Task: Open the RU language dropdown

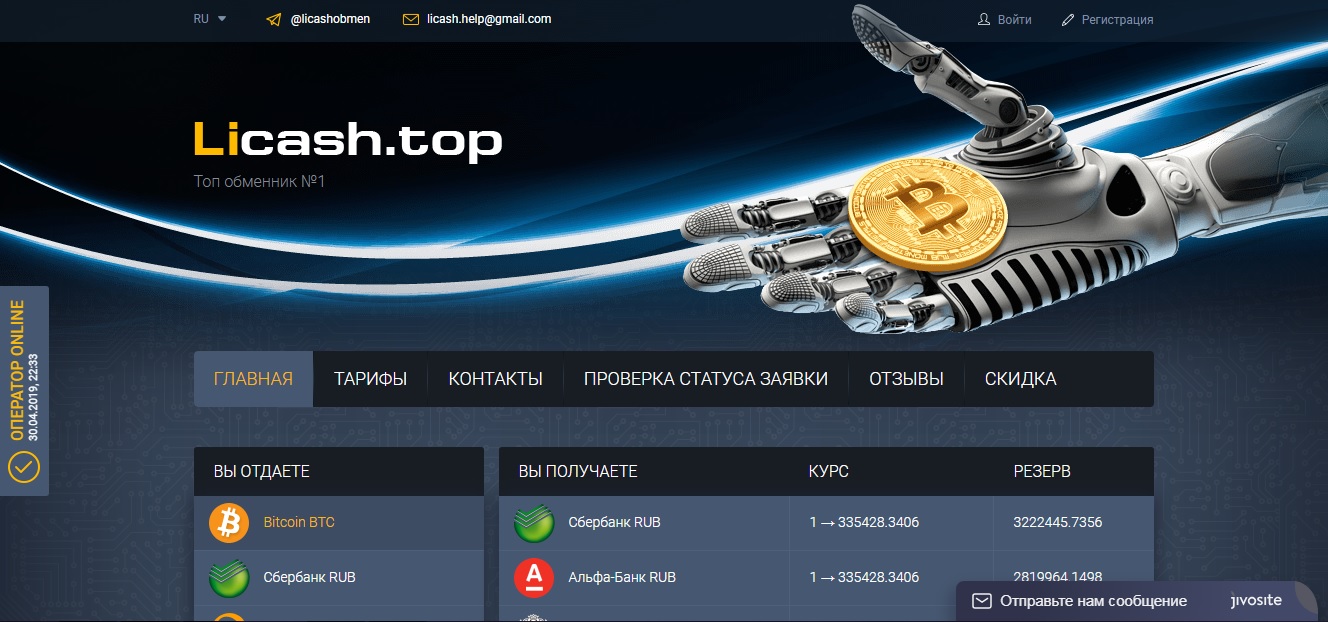Action: (x=210, y=19)
